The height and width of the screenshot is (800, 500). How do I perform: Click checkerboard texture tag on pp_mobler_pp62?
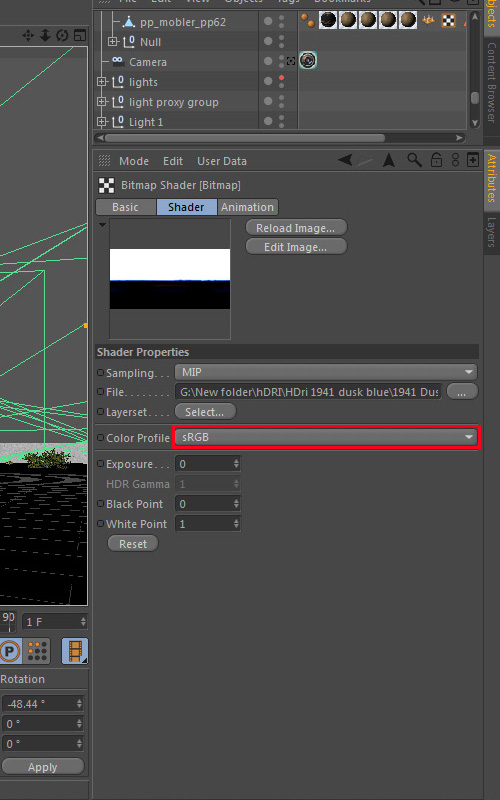[448, 20]
